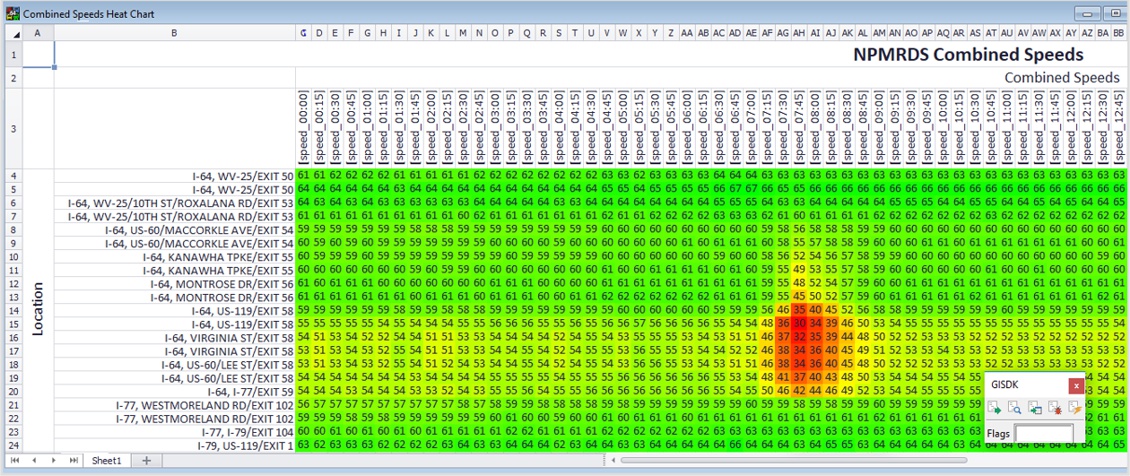Select row 3 header
Image resolution: width=1130 pixels, height=476 pixels.
tap(15, 129)
